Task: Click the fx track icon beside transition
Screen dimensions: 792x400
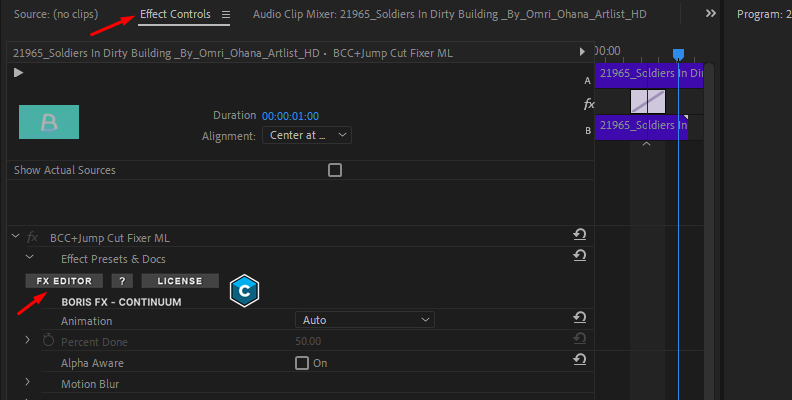Action: [x=588, y=104]
